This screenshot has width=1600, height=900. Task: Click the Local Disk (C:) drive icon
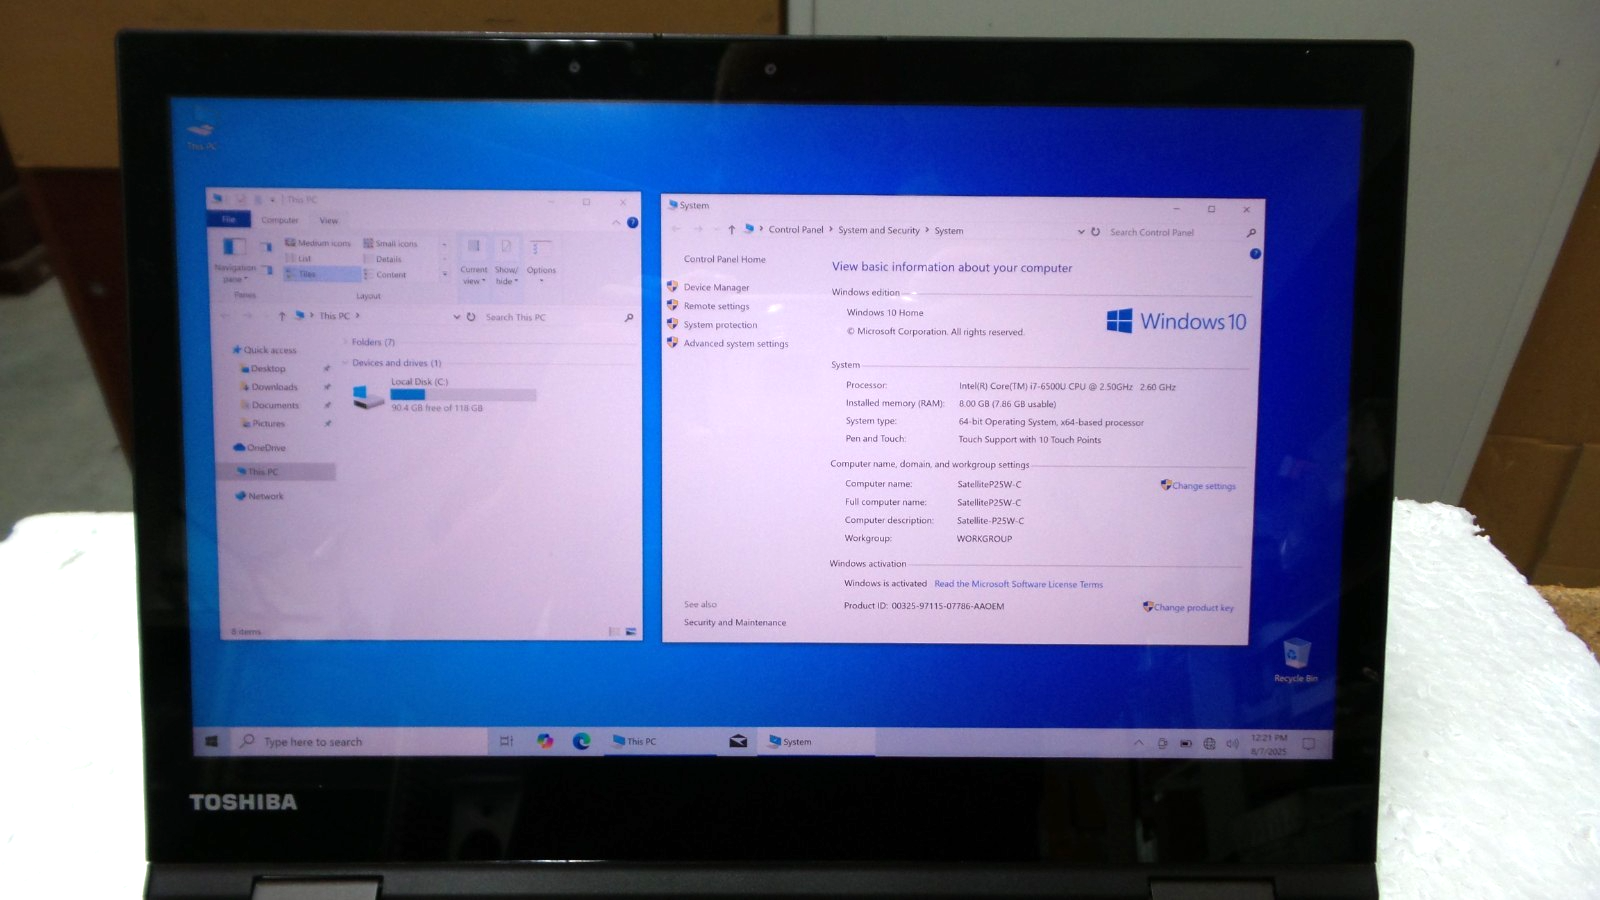368,397
